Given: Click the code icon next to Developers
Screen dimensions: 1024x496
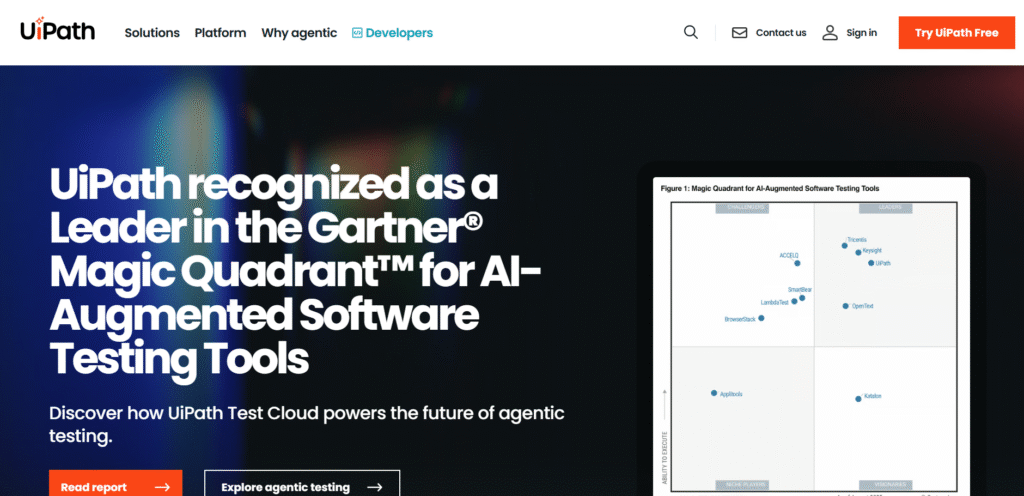Looking at the screenshot, I should point(356,33).
